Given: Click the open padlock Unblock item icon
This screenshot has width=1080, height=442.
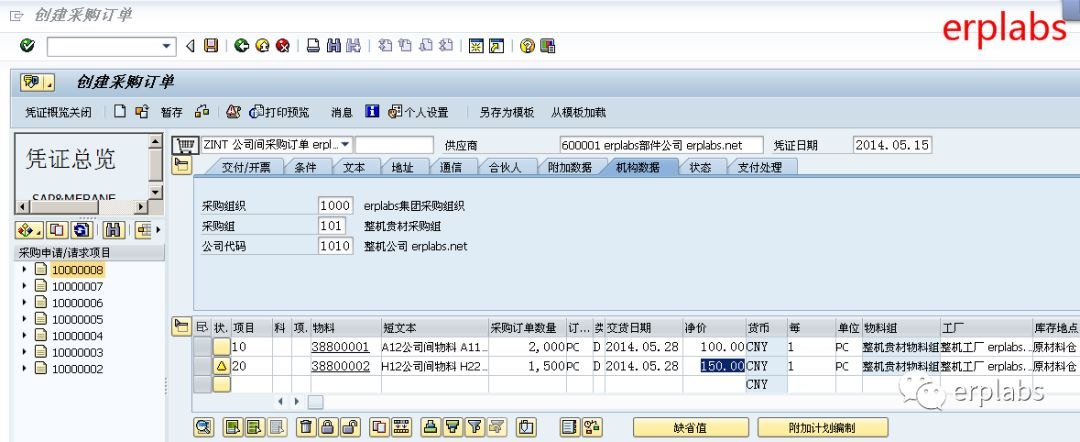Looking at the screenshot, I should [x=350, y=427].
